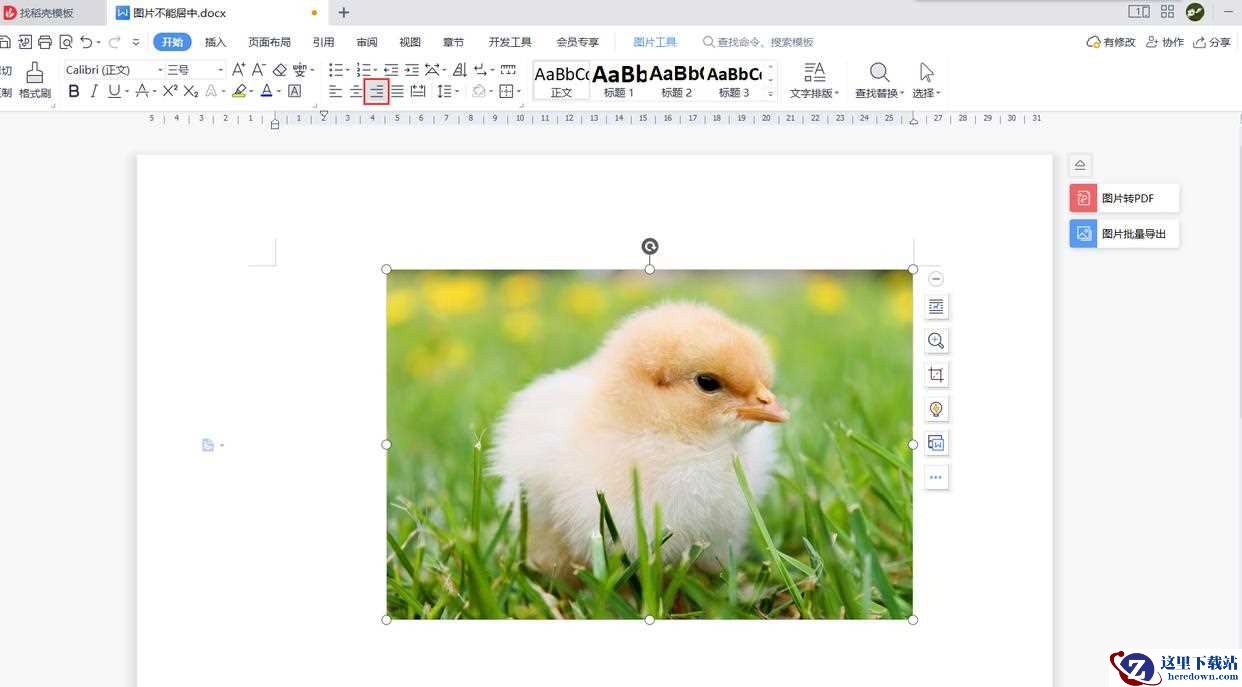Click the 图片批量导出 batch export button
Viewport: 1242px width, 687px height.
[1124, 234]
